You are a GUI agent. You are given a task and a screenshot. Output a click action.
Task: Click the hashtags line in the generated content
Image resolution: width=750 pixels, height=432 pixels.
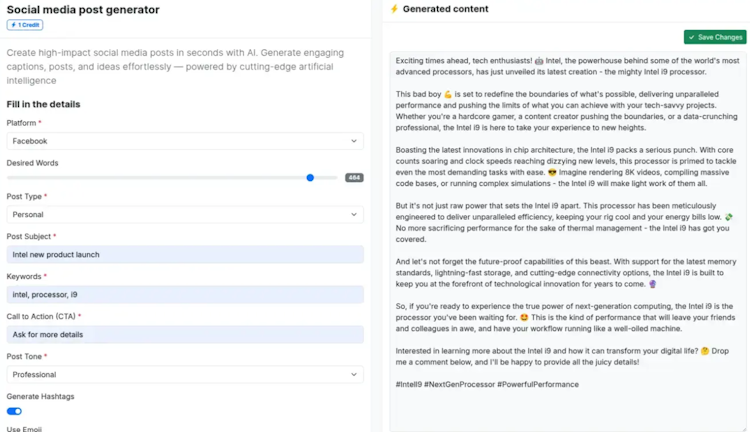486,385
